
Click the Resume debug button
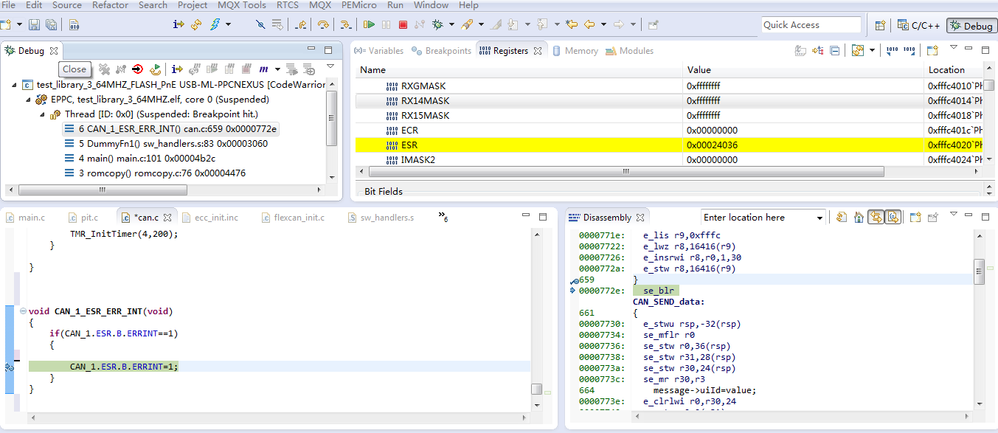point(369,24)
